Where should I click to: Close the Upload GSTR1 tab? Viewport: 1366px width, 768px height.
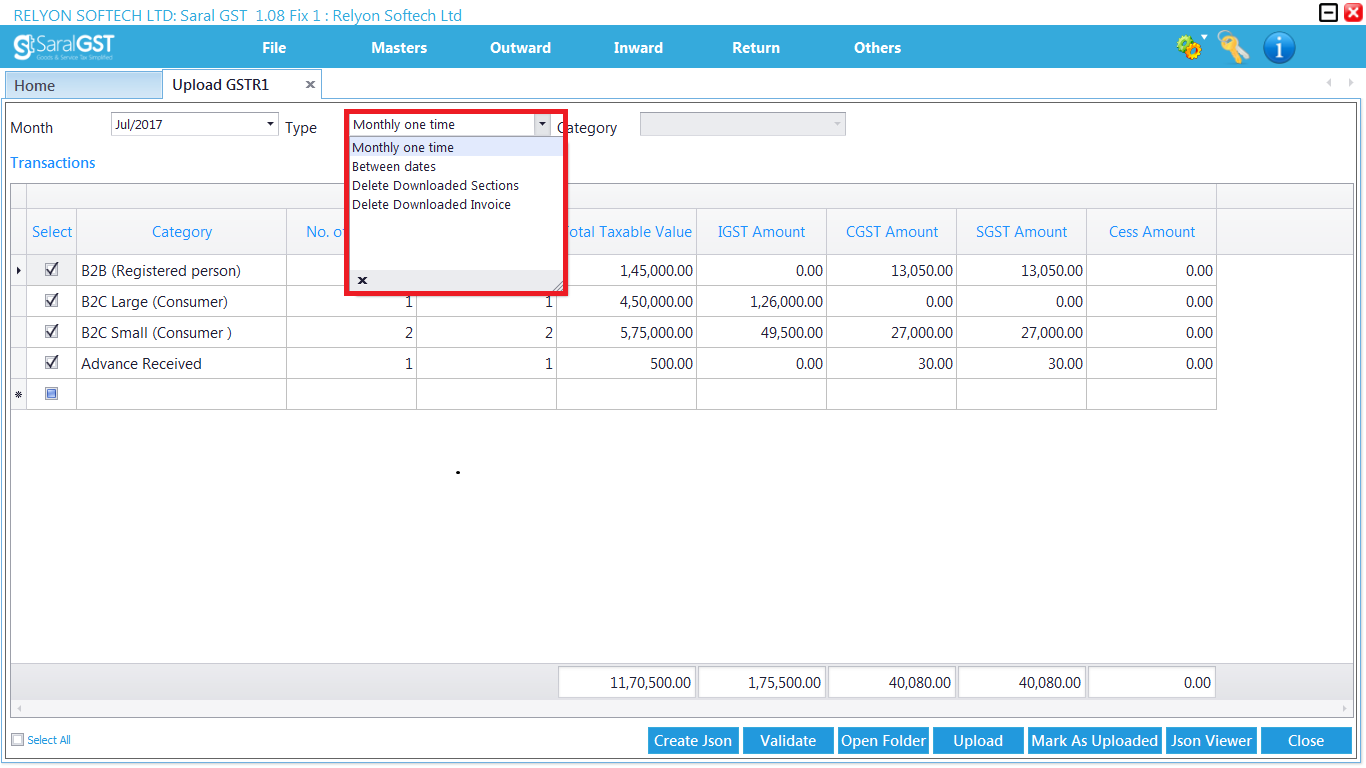[310, 84]
